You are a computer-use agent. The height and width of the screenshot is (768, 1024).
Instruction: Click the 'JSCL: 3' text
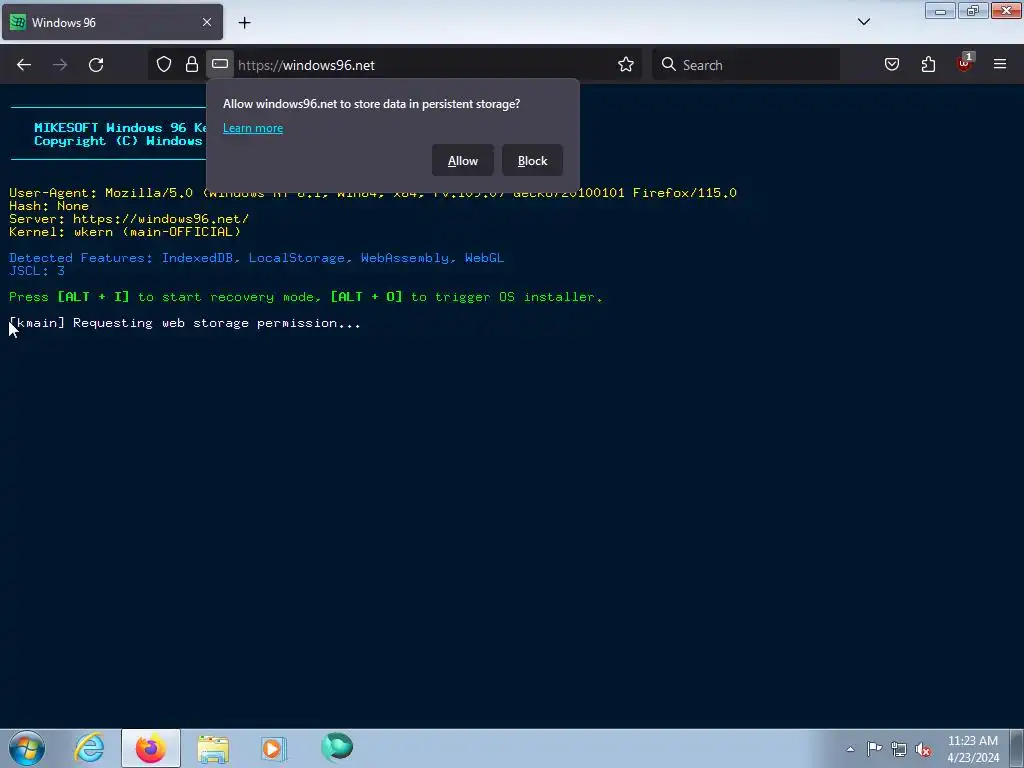tap(37, 271)
